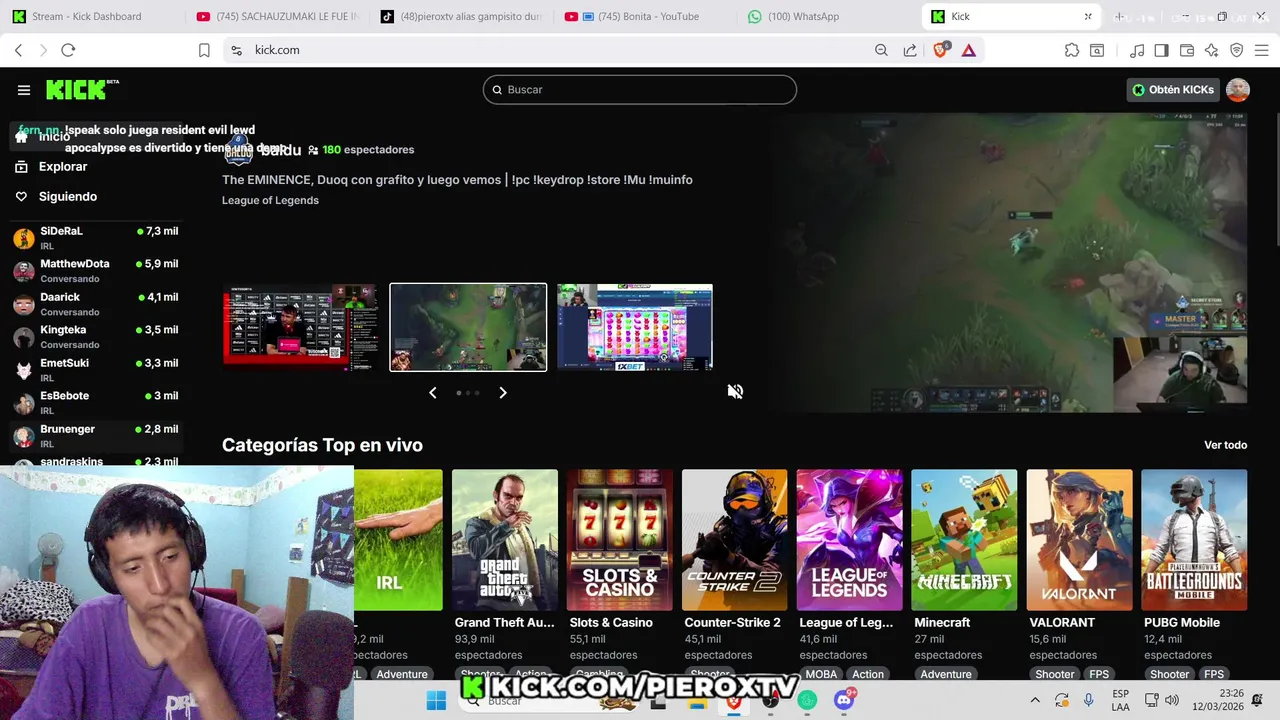This screenshot has width=1280, height=720.
Task: Open the user profile avatar menu
Action: tap(1238, 90)
